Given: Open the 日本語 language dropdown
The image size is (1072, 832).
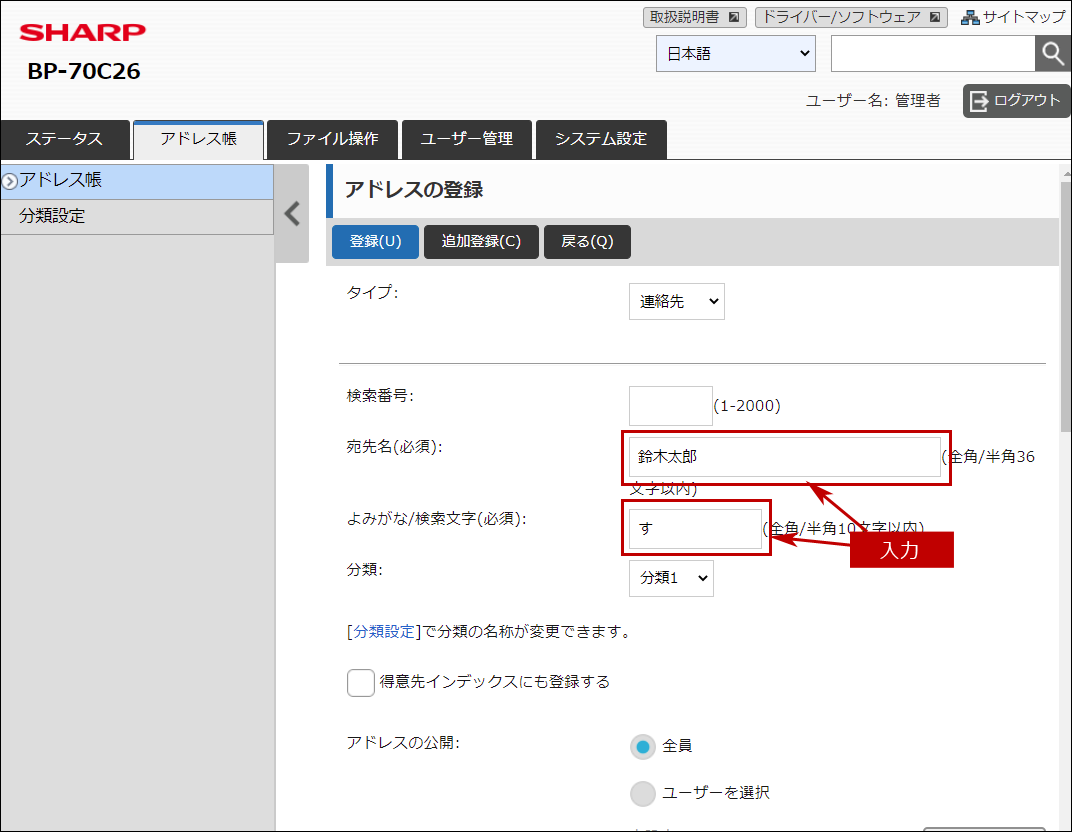Looking at the screenshot, I should tap(736, 53).
